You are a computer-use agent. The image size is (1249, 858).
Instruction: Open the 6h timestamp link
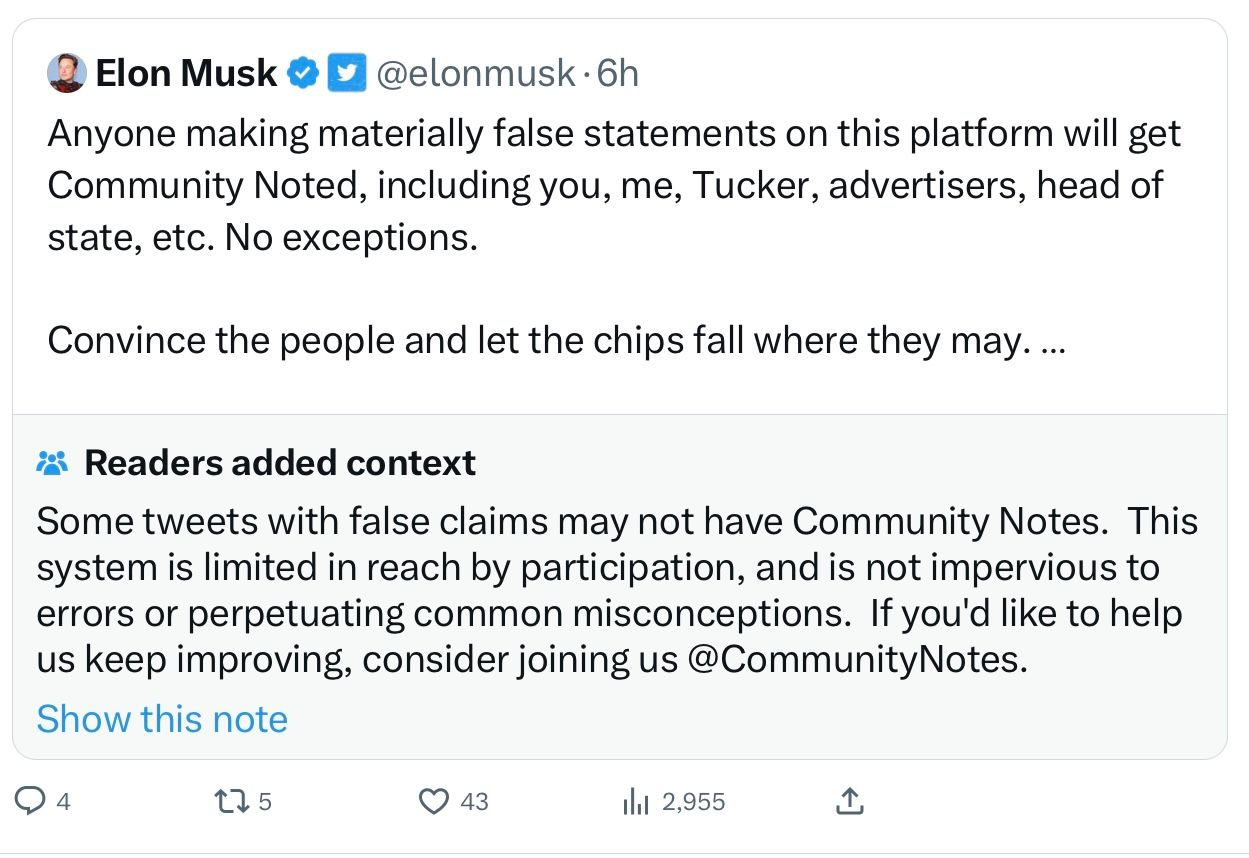point(617,73)
